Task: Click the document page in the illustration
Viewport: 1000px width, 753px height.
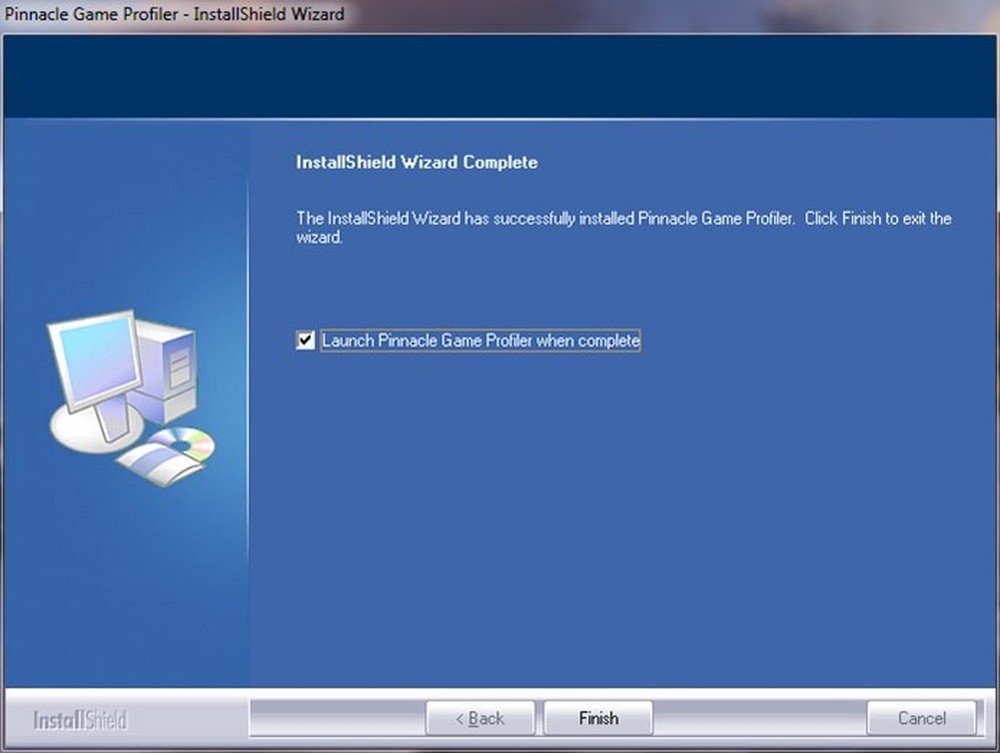Action: point(152,463)
